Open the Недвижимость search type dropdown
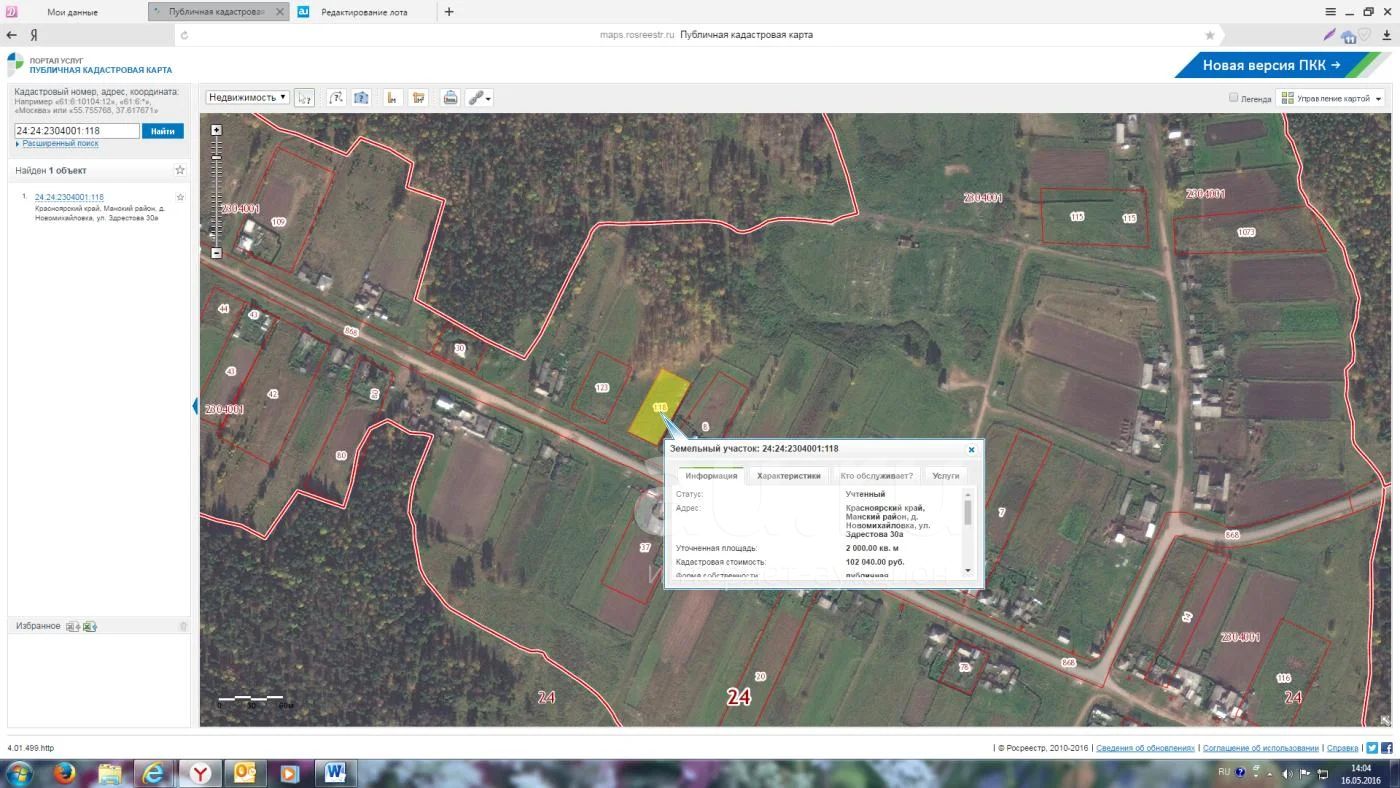1400x788 pixels. 247,97
